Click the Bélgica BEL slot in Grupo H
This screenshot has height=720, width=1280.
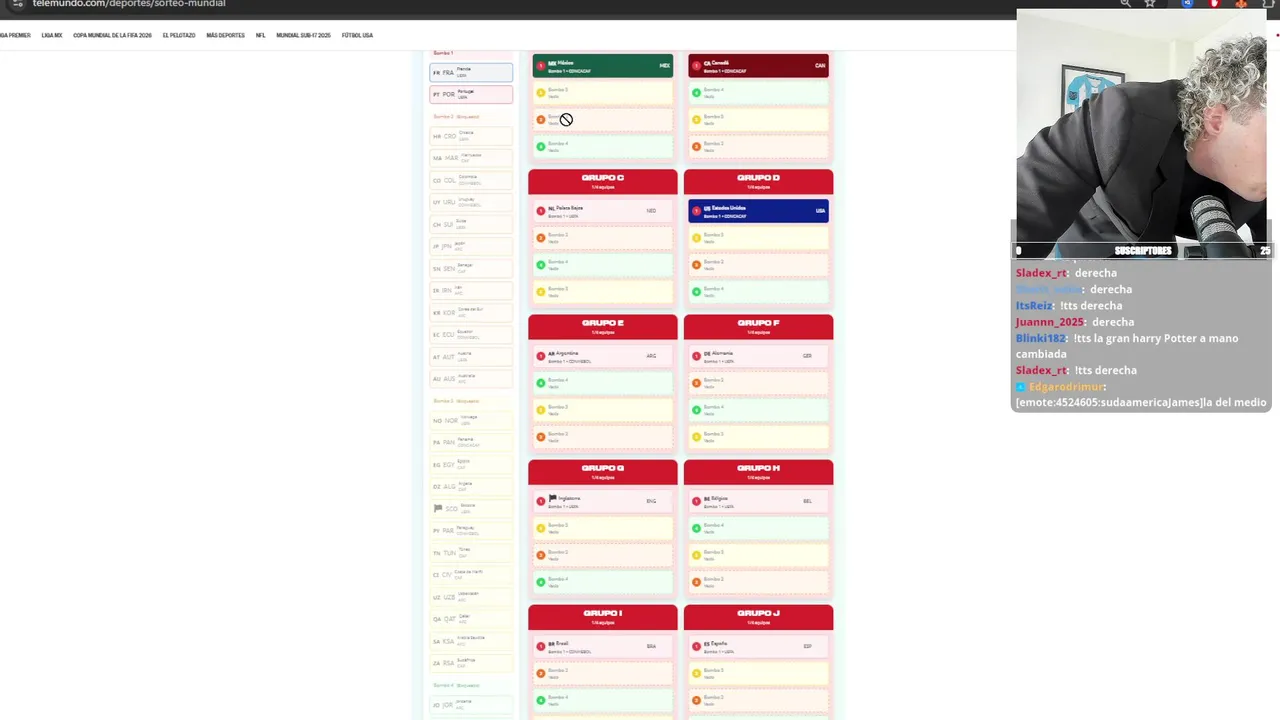click(758, 501)
